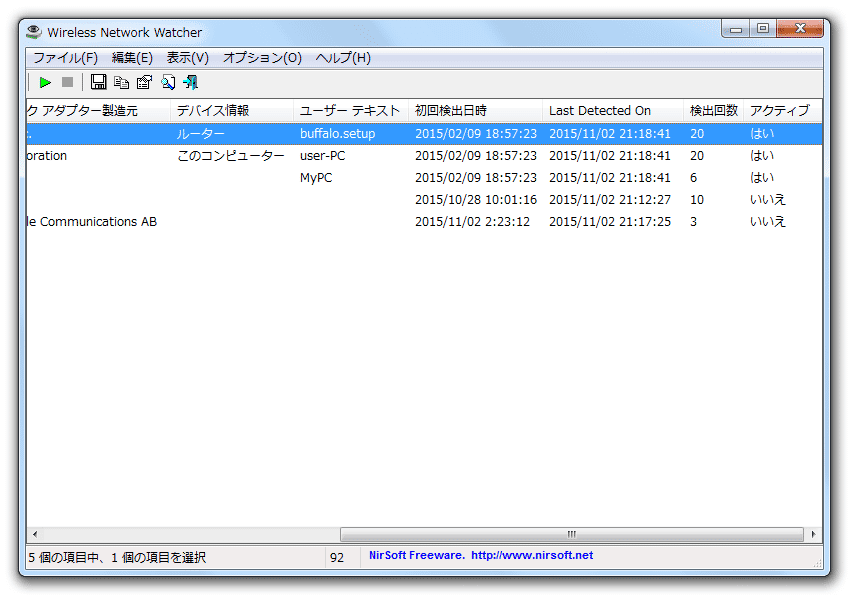
Task: Copy selected items using the copy icon
Action: coord(121,82)
